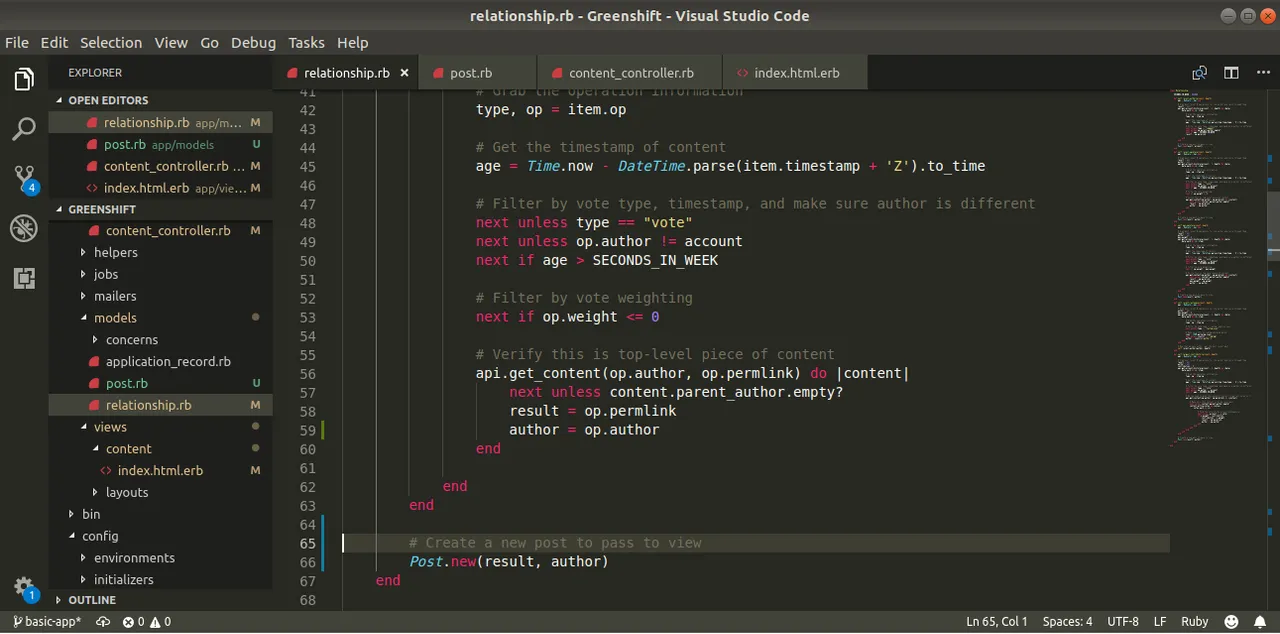This screenshot has width=1280, height=634.
Task: Open the Extensions view icon
Action: (24, 279)
